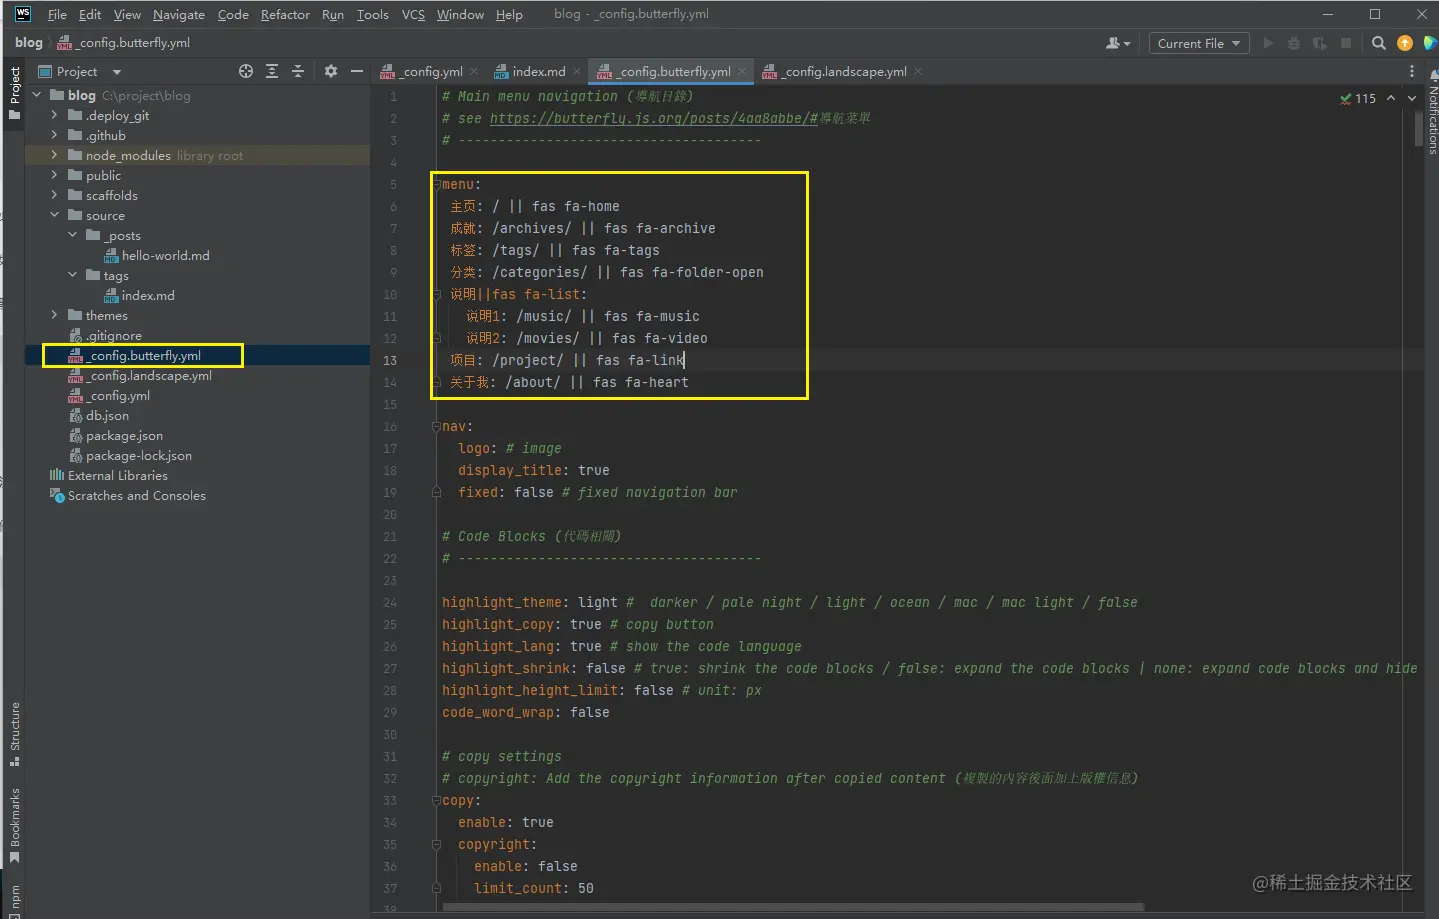Open the butterfly.js.org link on line 2
The height and width of the screenshot is (919, 1439).
tap(654, 118)
